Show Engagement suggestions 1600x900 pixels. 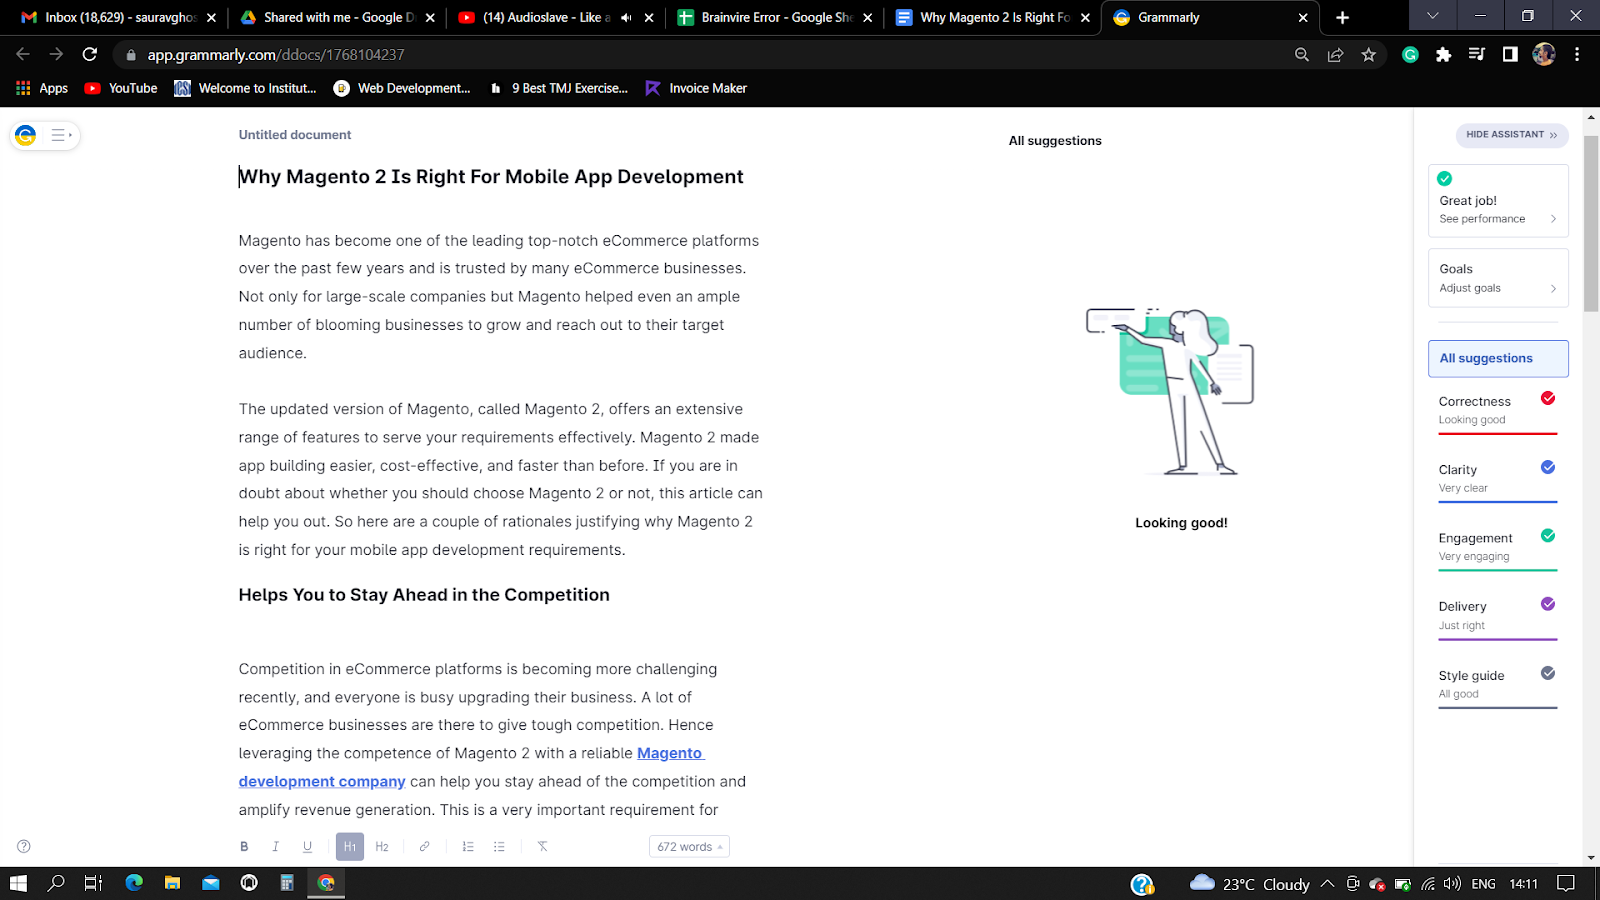click(1498, 548)
